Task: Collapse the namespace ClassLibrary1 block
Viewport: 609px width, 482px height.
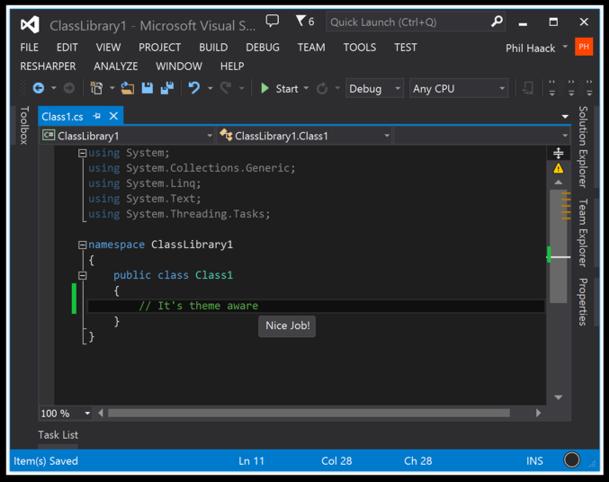Action: click(x=82, y=245)
